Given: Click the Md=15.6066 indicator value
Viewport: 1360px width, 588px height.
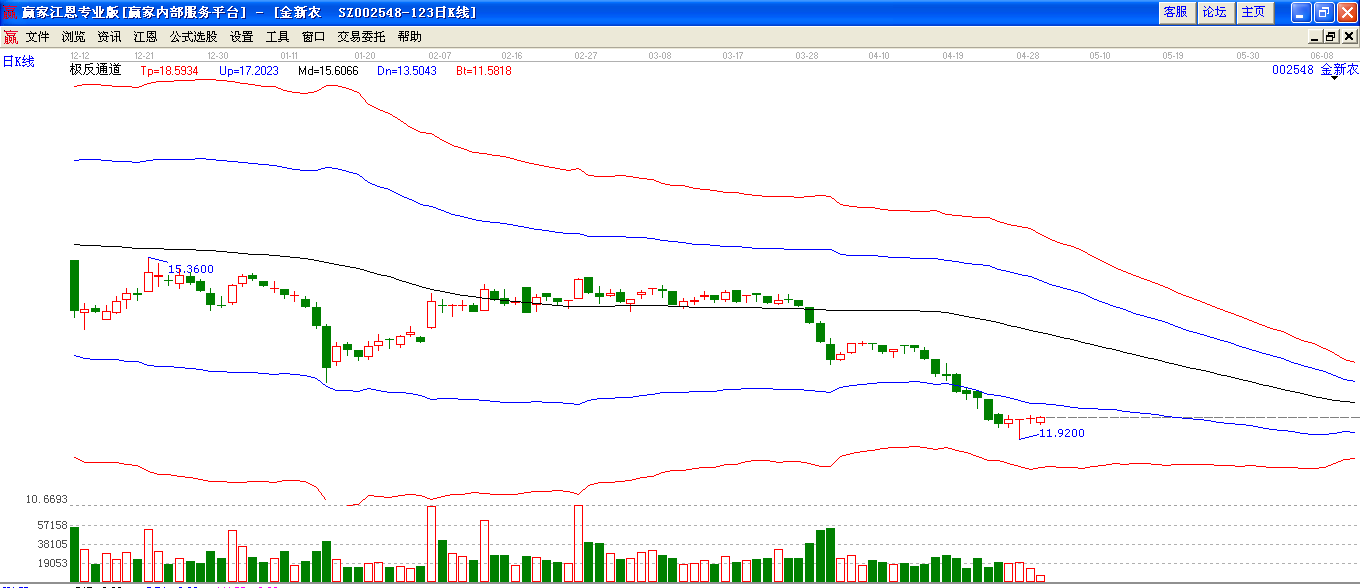Looking at the screenshot, I should pos(328,71).
